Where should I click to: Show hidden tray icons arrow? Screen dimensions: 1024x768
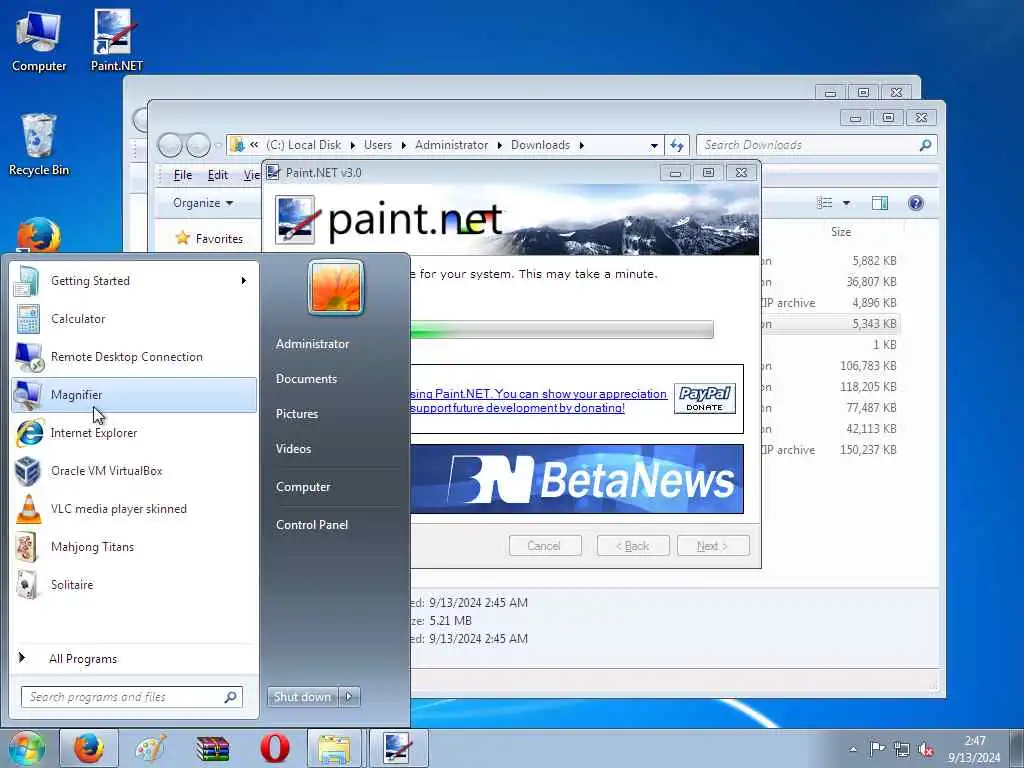[x=853, y=749]
